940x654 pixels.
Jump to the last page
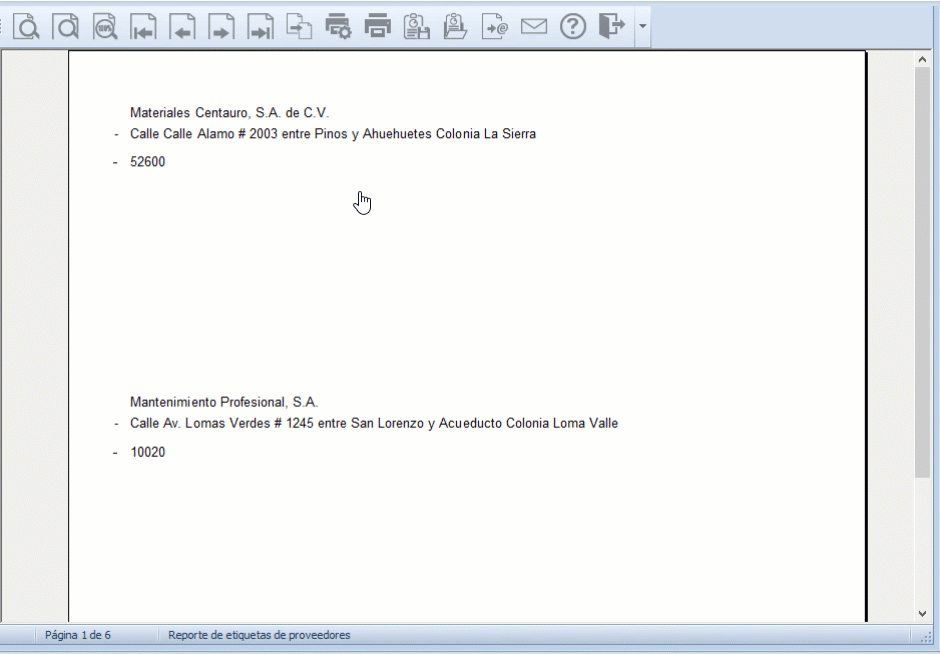(x=260, y=27)
